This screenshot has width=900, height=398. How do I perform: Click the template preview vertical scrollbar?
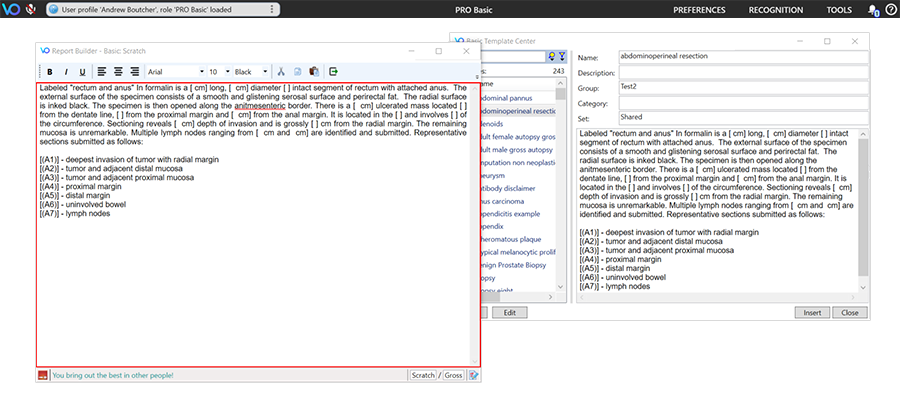[864, 210]
